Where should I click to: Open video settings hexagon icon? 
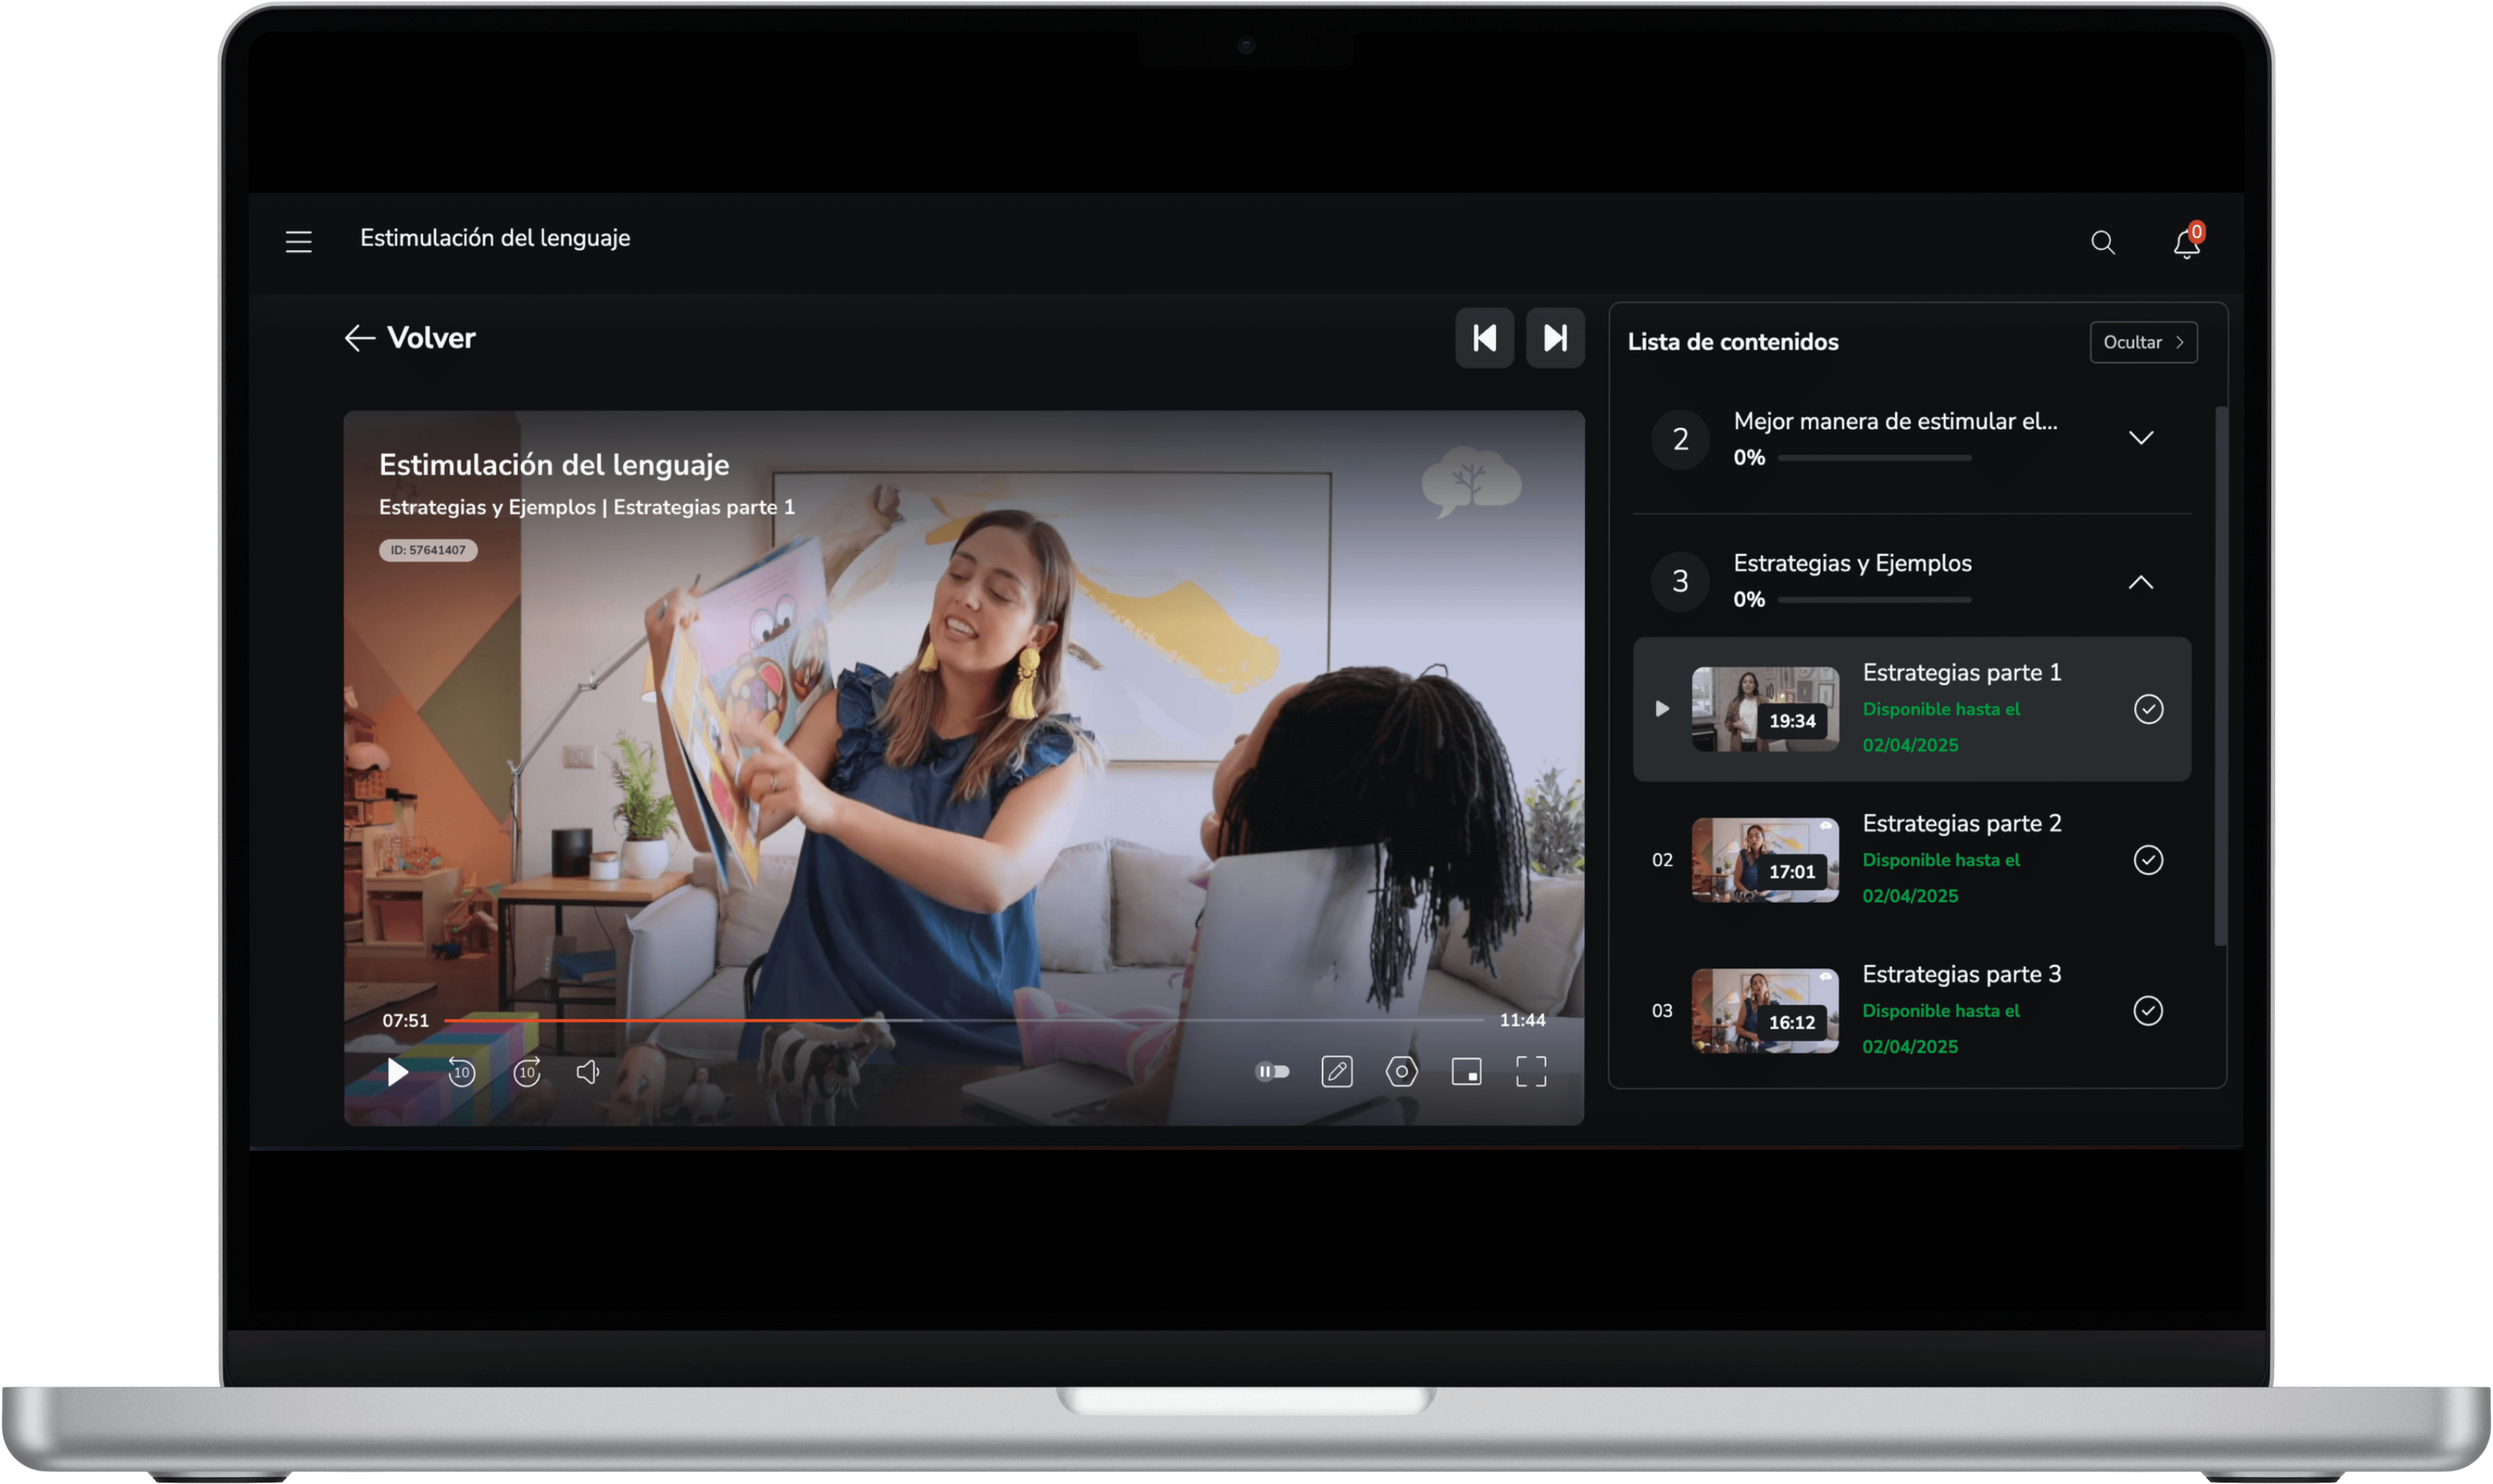1402,1072
